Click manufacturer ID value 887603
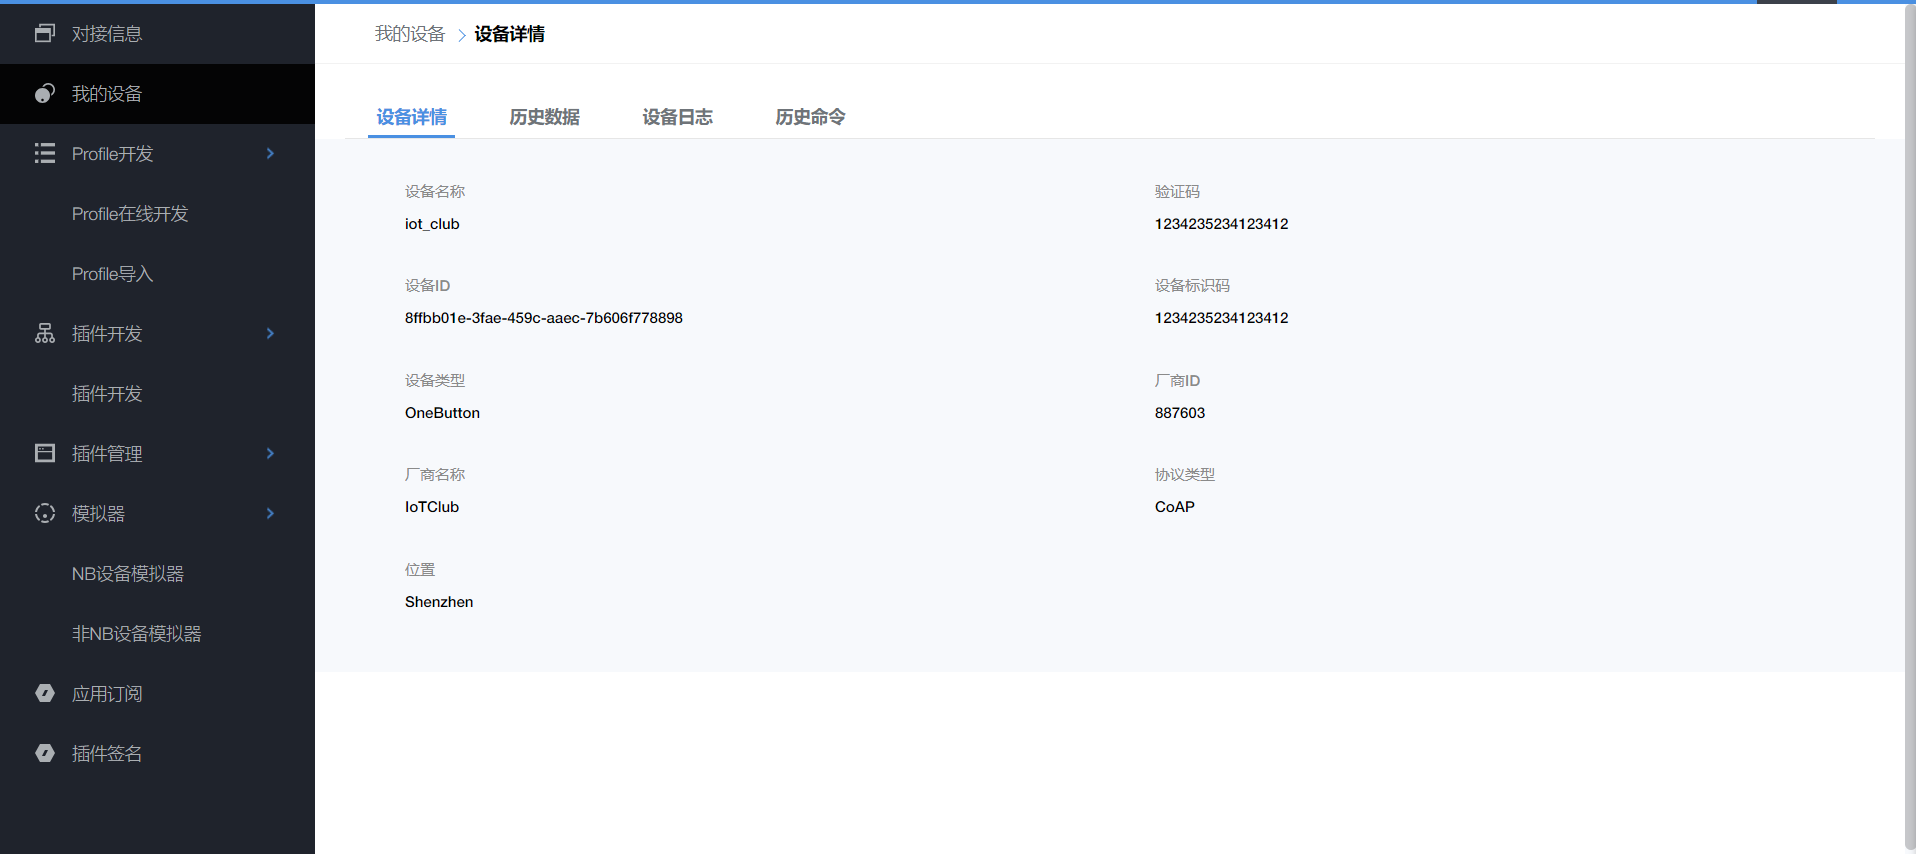1916x854 pixels. coord(1180,413)
